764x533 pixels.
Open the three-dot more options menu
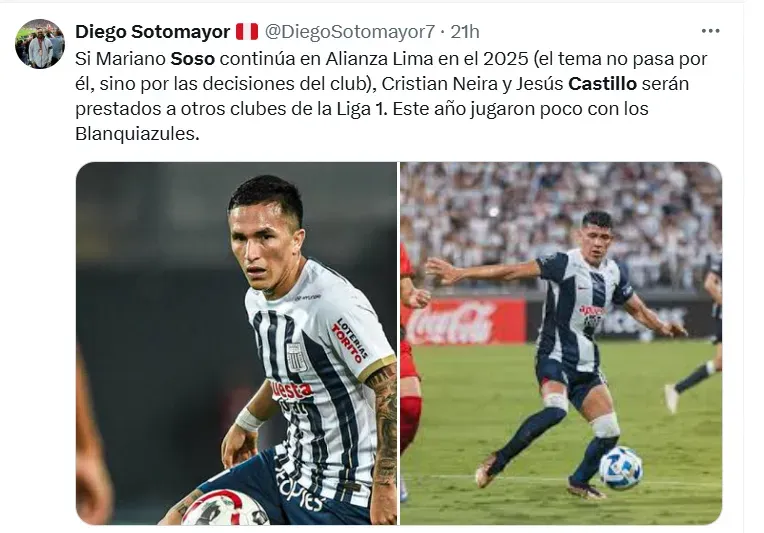click(x=710, y=31)
